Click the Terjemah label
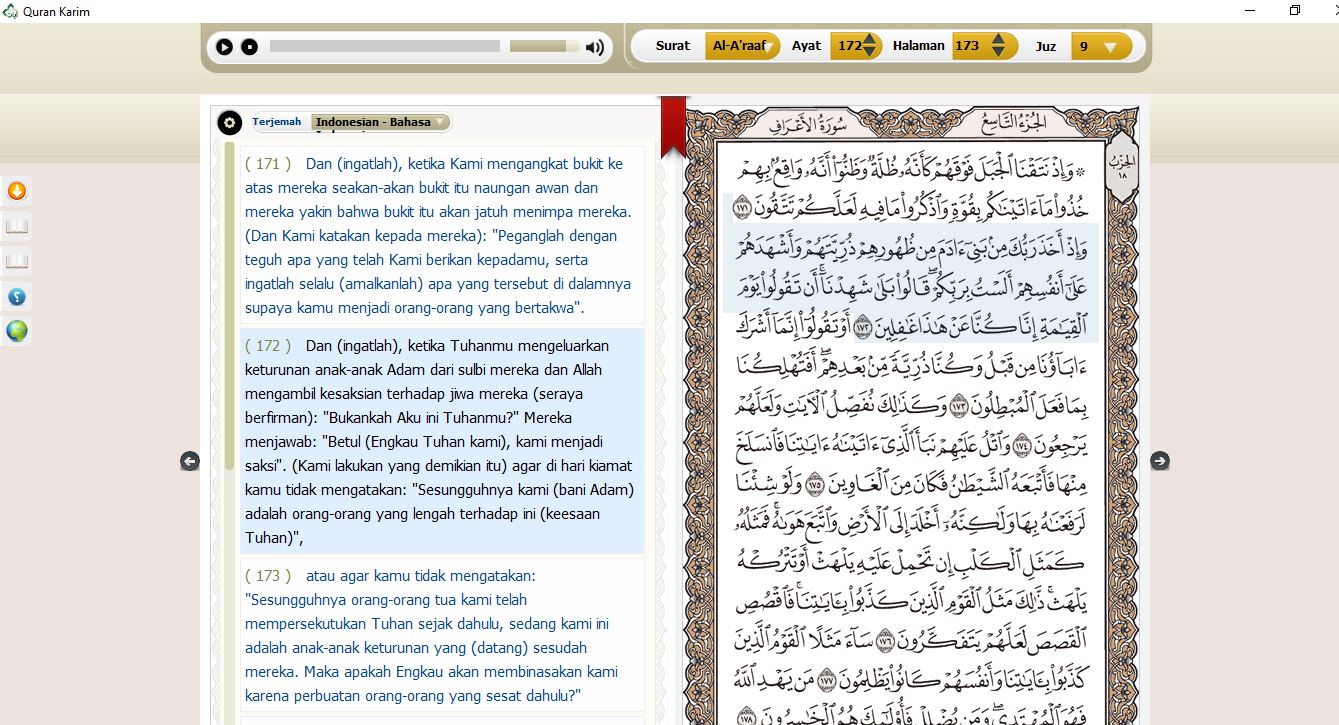 276,122
